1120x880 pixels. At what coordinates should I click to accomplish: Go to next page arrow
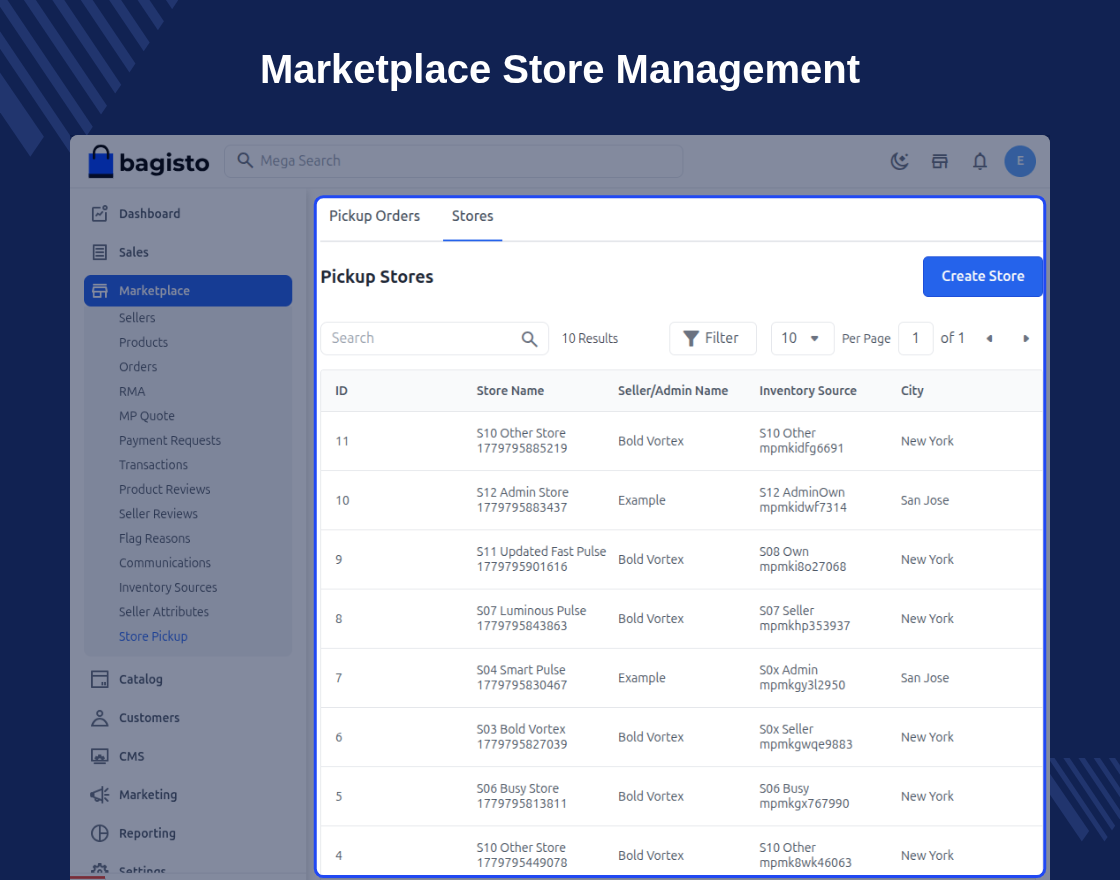[1026, 339]
